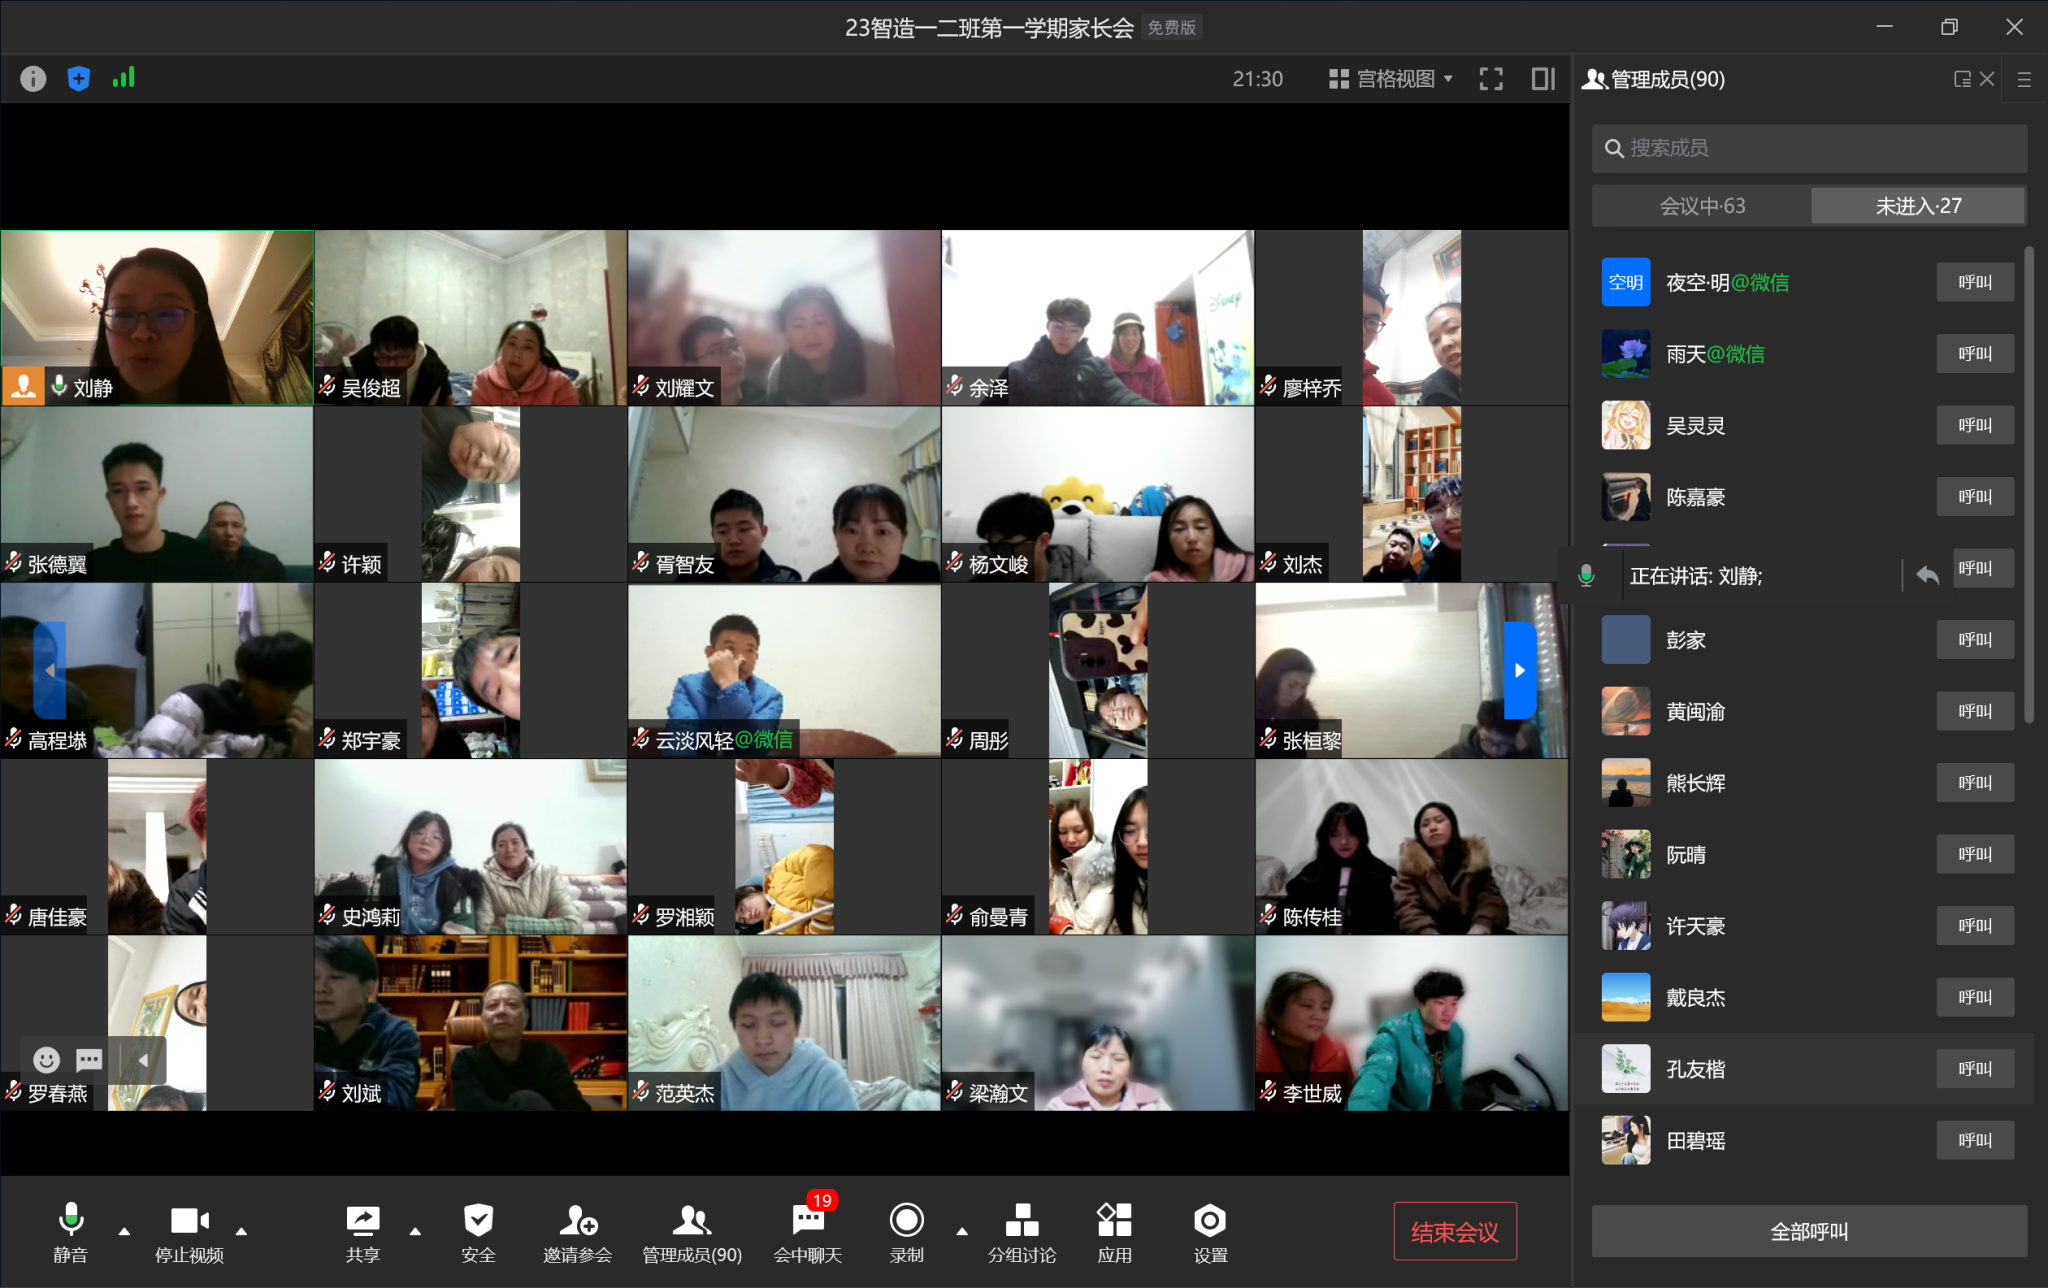This screenshot has width=2048, height=1288.
Task: Open in-meeting chat with 19 badge
Action: [808, 1221]
